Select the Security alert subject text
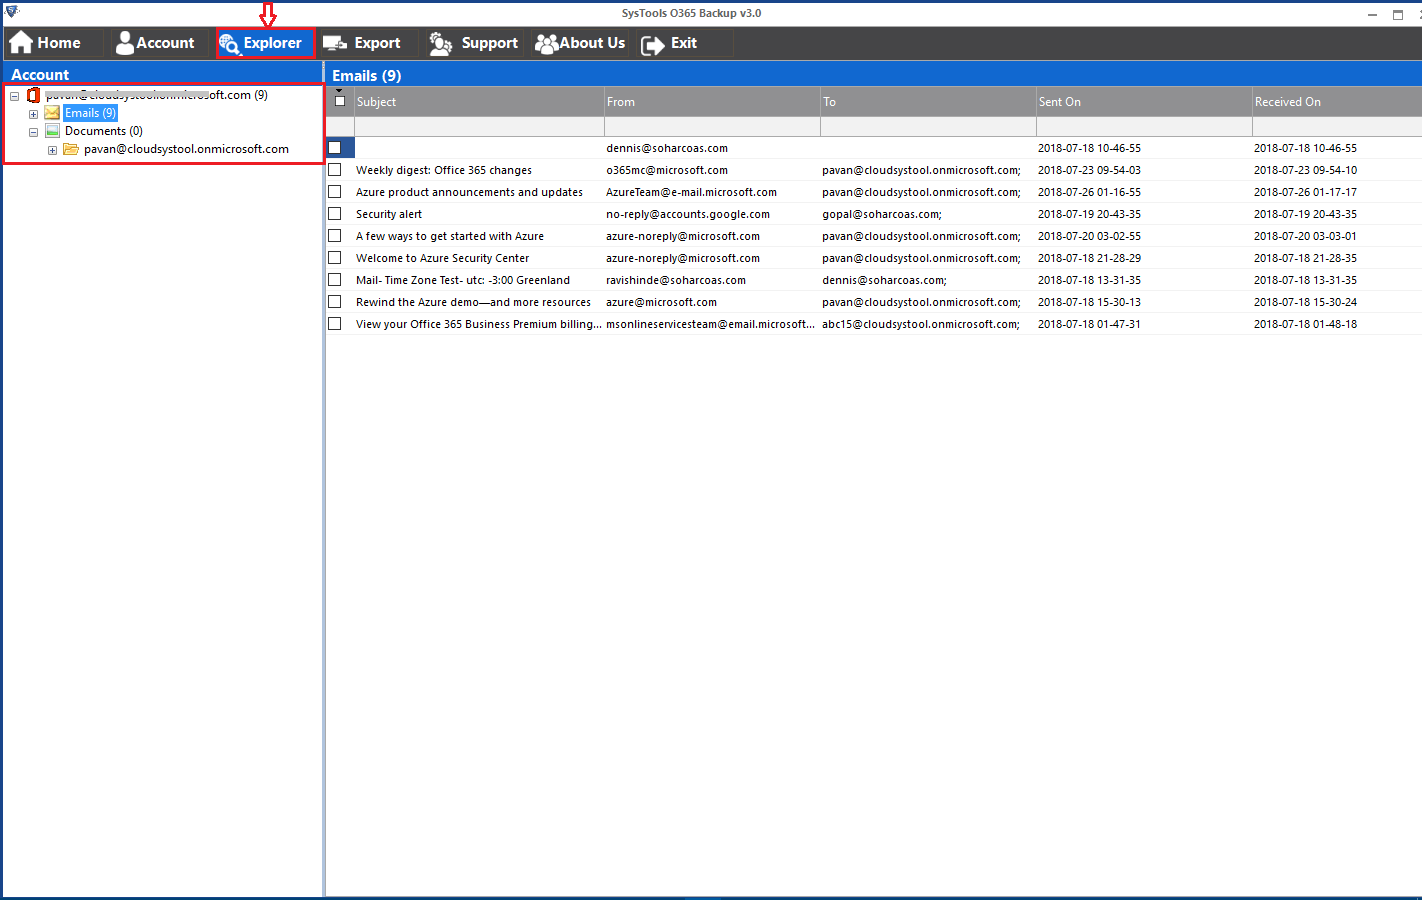1422x900 pixels. click(x=389, y=214)
